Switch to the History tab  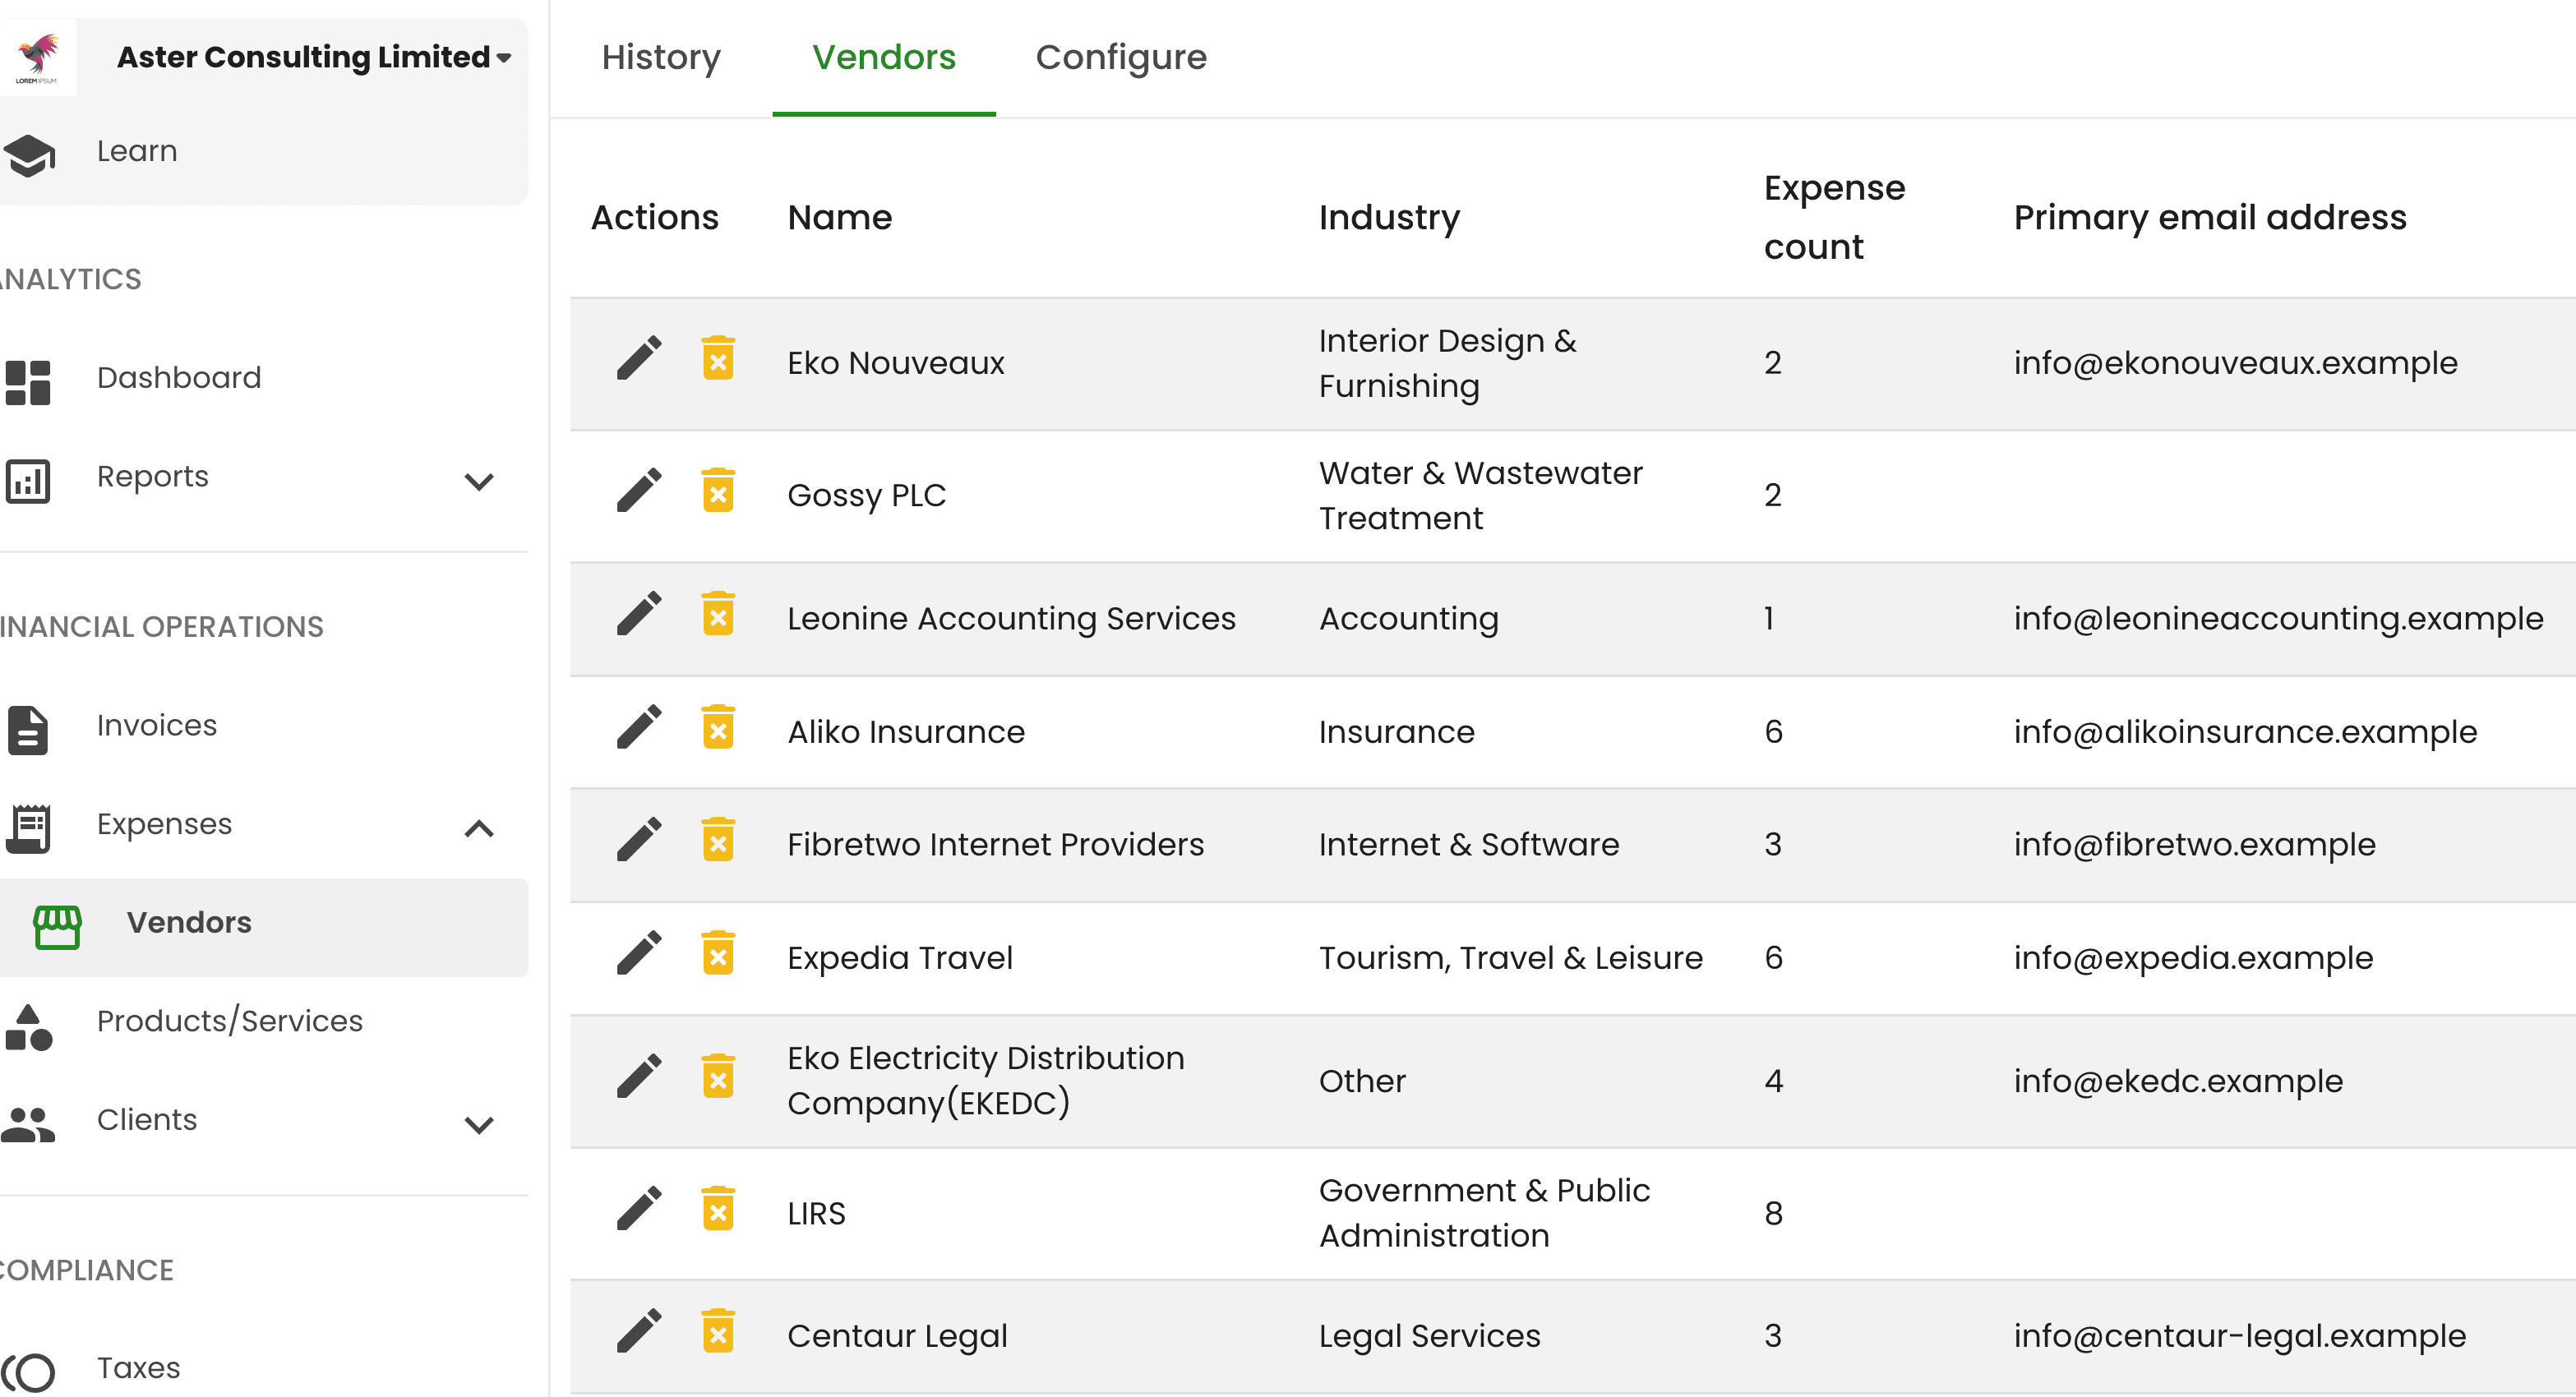[662, 57]
